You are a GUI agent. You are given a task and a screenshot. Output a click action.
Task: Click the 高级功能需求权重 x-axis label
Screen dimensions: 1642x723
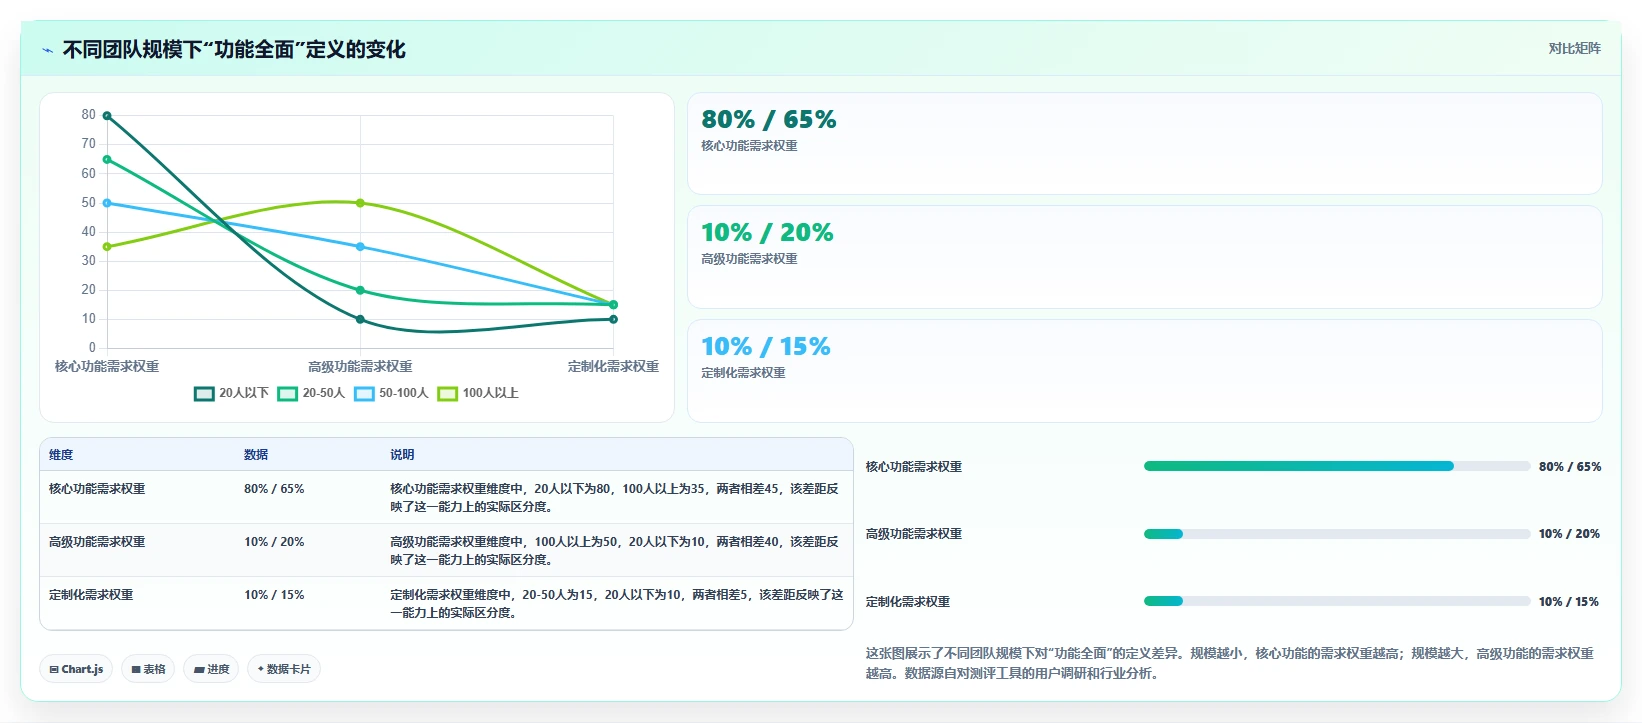360,367
